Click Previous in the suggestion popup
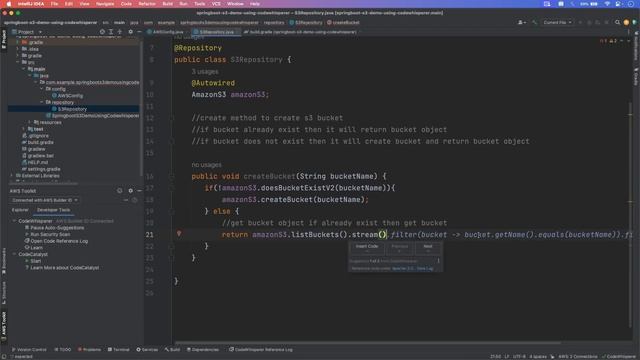The image size is (640, 360). pyautogui.click(x=400, y=248)
